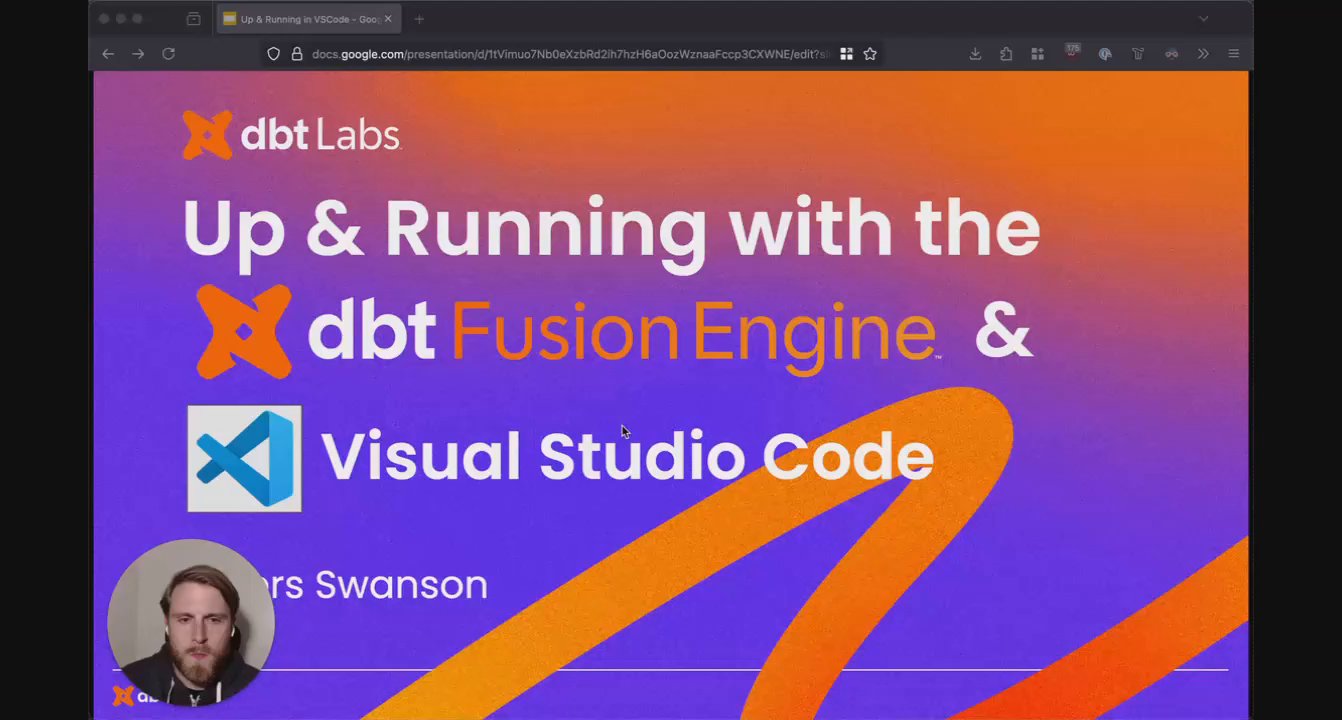Click the Visual Studio Code logo image
1342x720 pixels.
point(244,459)
